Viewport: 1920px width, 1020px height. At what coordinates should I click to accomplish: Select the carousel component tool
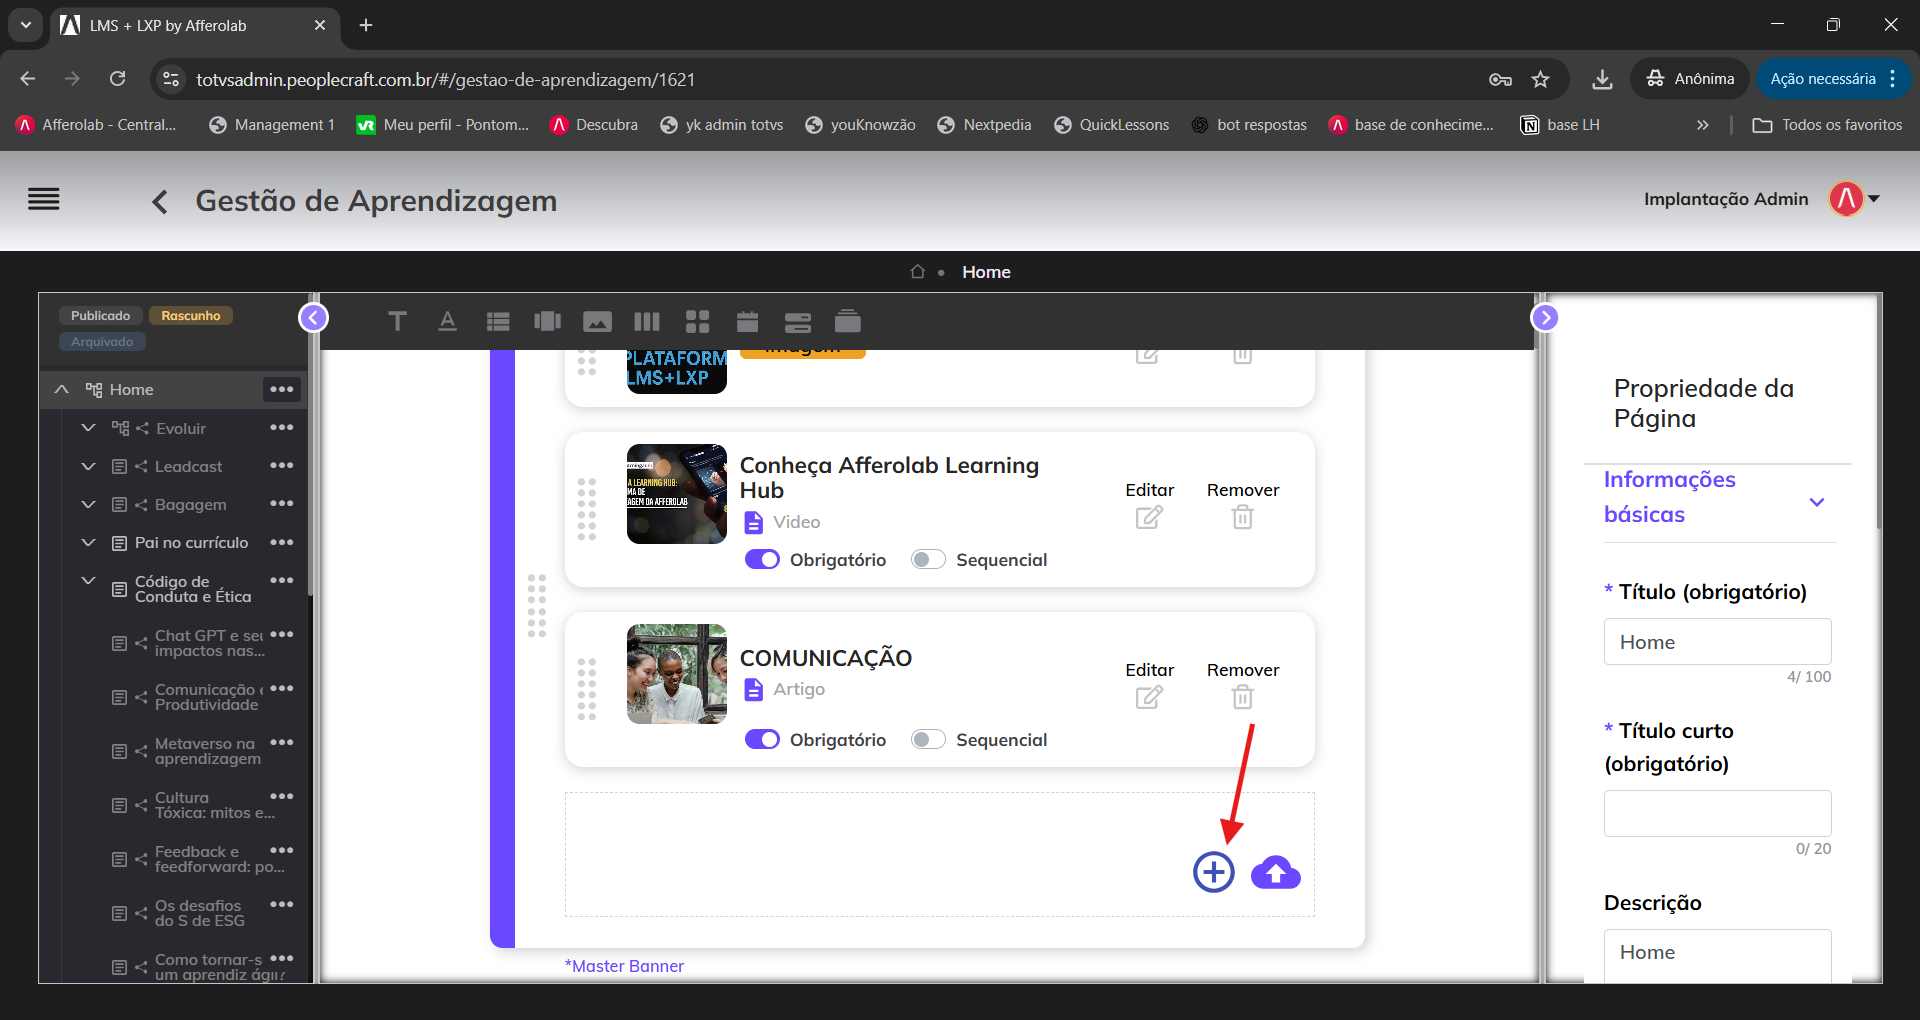(x=547, y=321)
